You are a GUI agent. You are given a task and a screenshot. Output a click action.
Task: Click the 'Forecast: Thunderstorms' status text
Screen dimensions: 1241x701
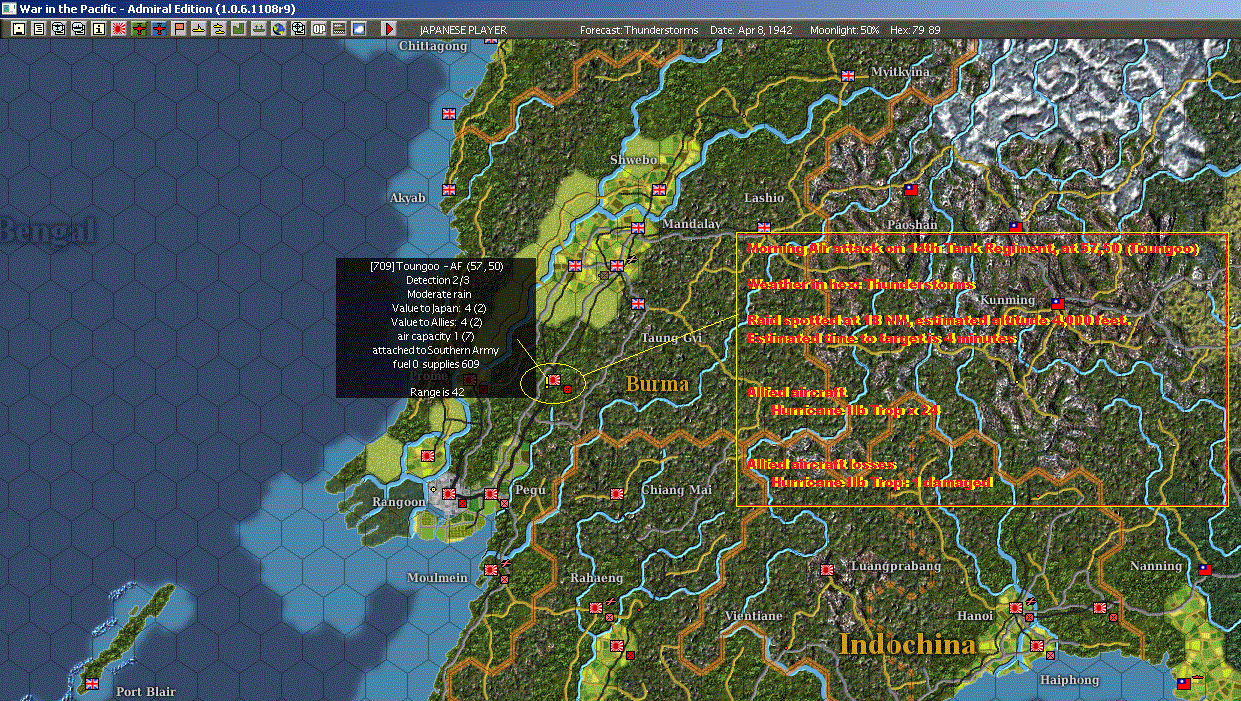[639, 30]
